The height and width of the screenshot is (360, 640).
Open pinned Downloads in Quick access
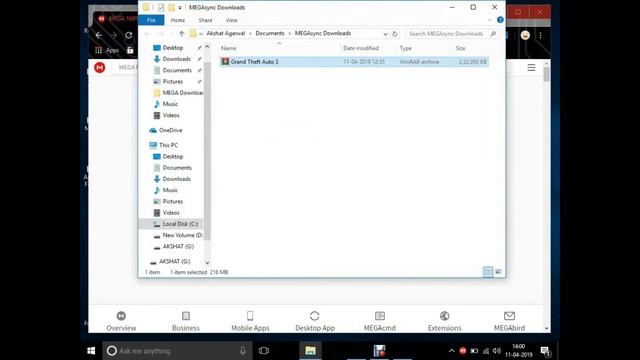click(x=176, y=59)
